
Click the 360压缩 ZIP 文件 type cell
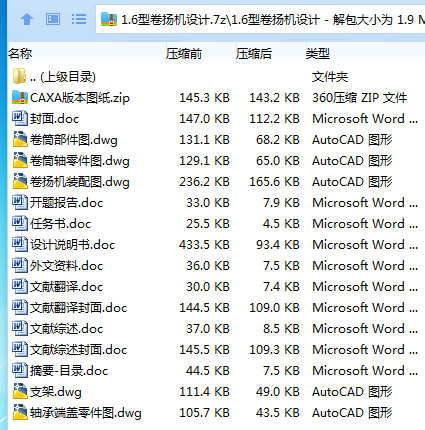359,98
